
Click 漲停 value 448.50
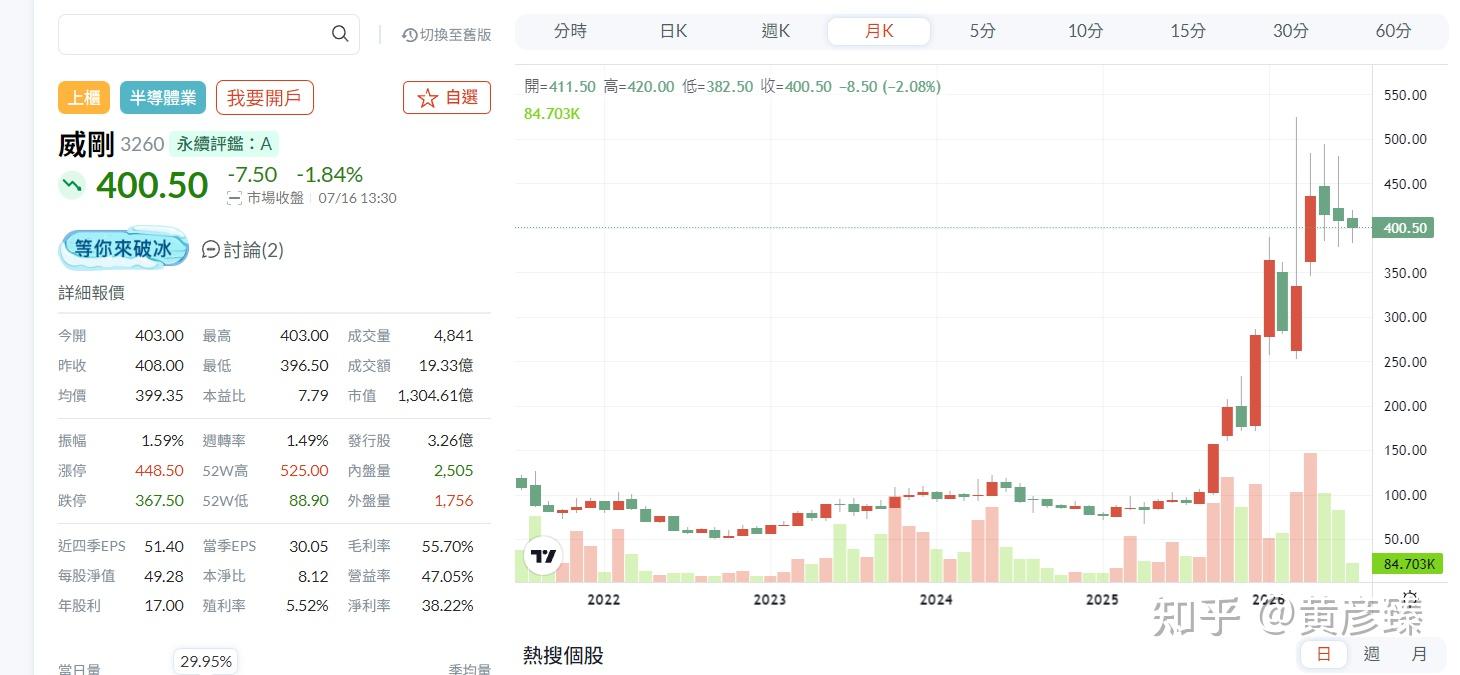(159, 470)
